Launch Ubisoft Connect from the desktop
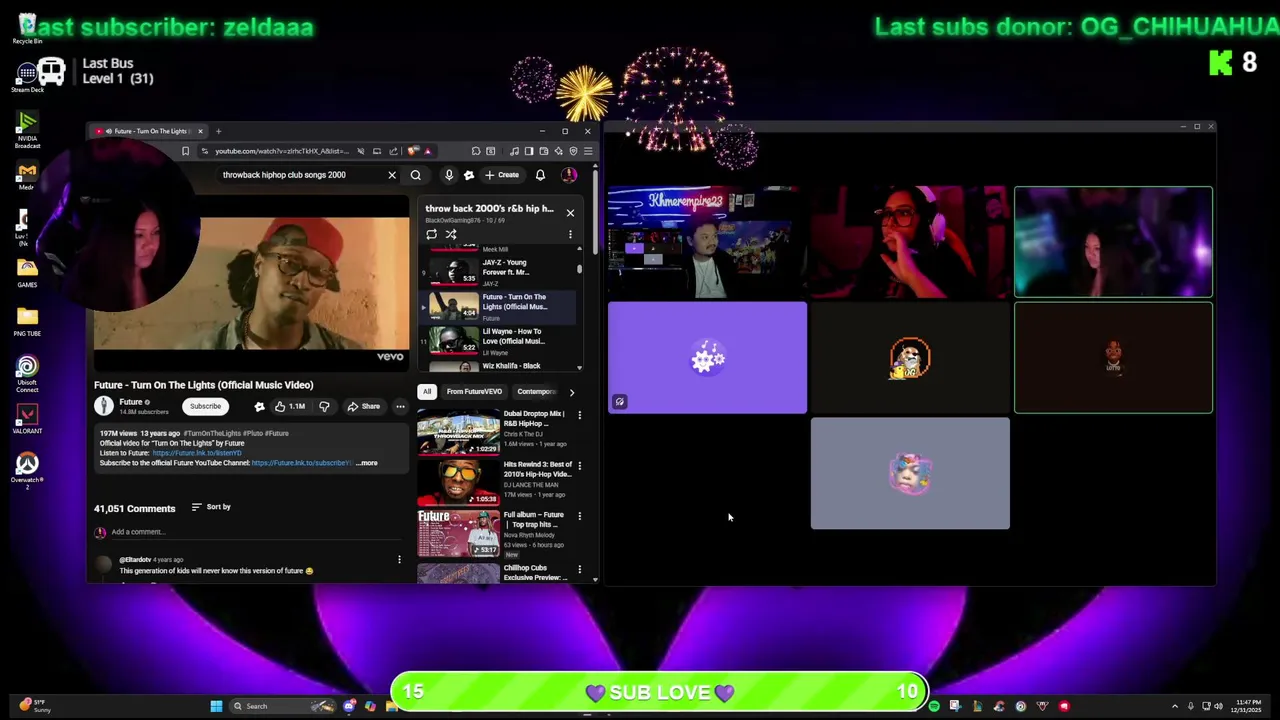1280x720 pixels. click(x=27, y=374)
